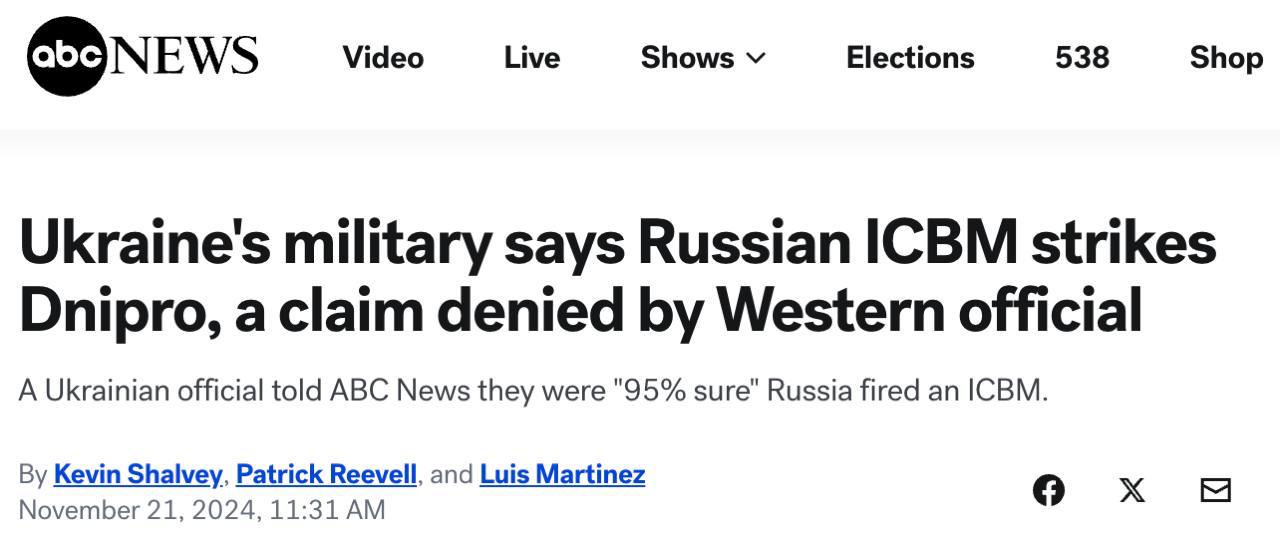Open author Patrick Reevell's profile link
The image size is (1280, 554).
coord(326,473)
